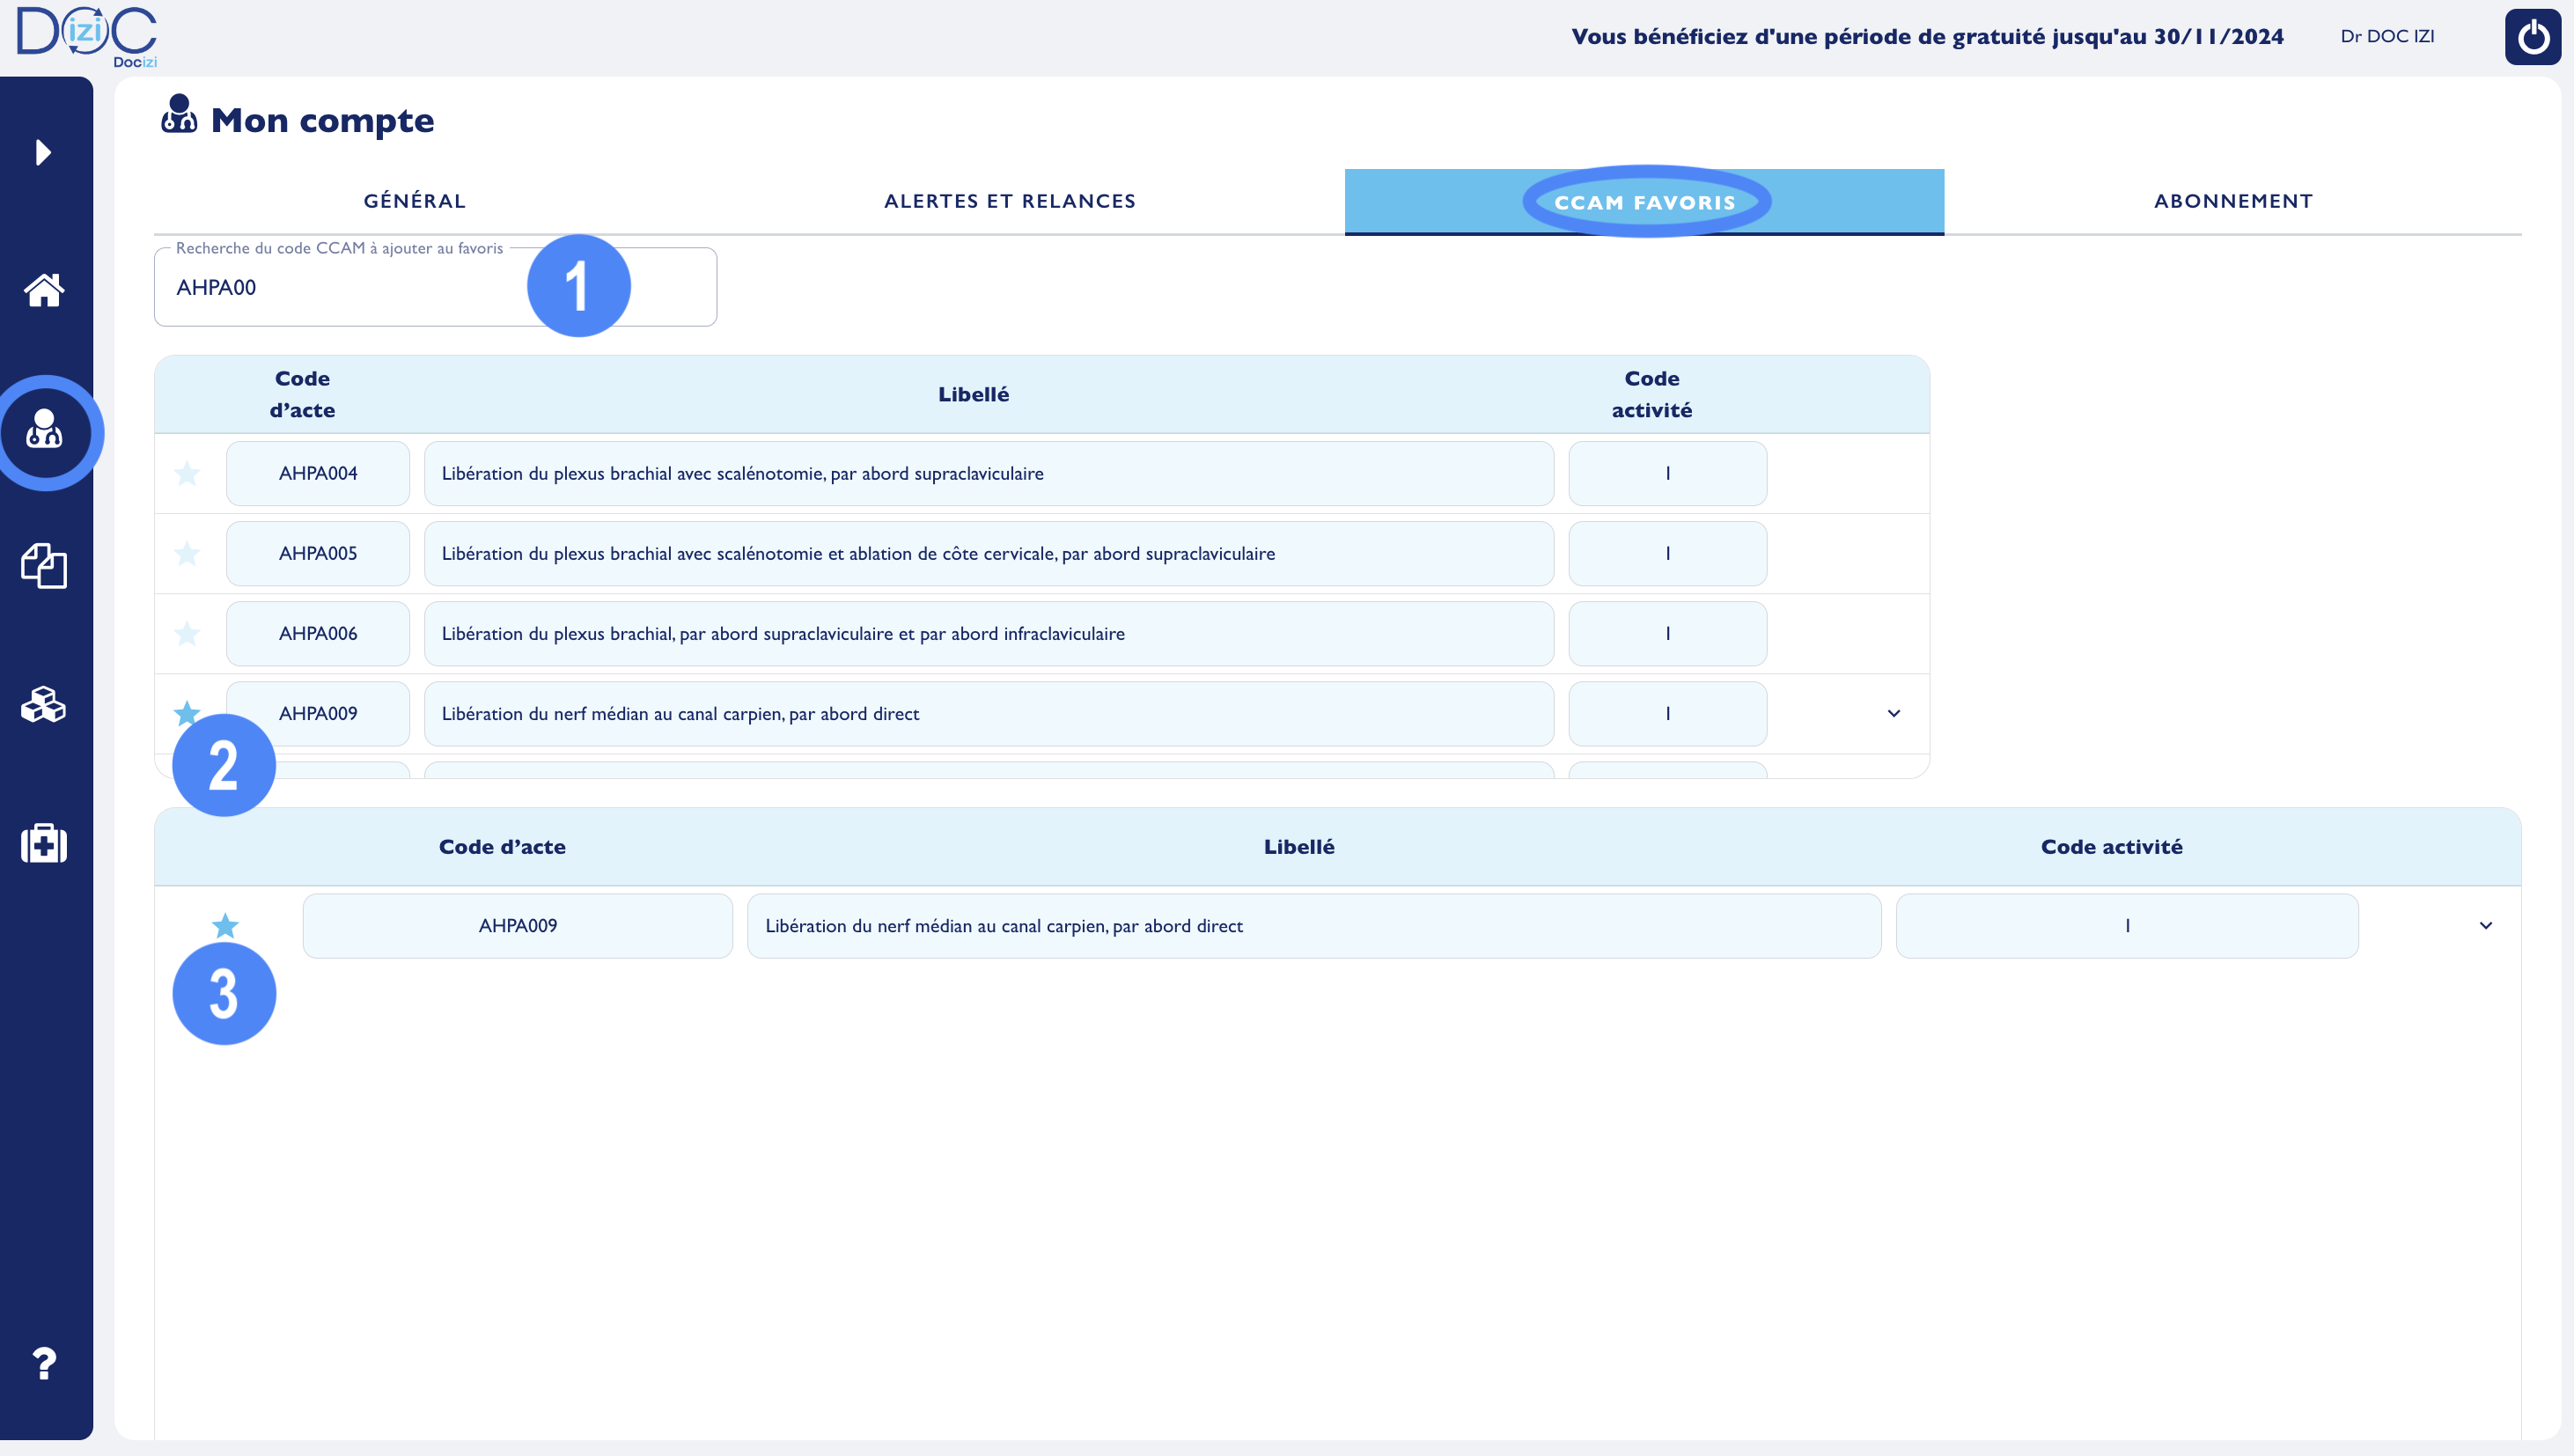2574x1456 pixels.
Task: Open the help question mark icon
Action: 44,1364
